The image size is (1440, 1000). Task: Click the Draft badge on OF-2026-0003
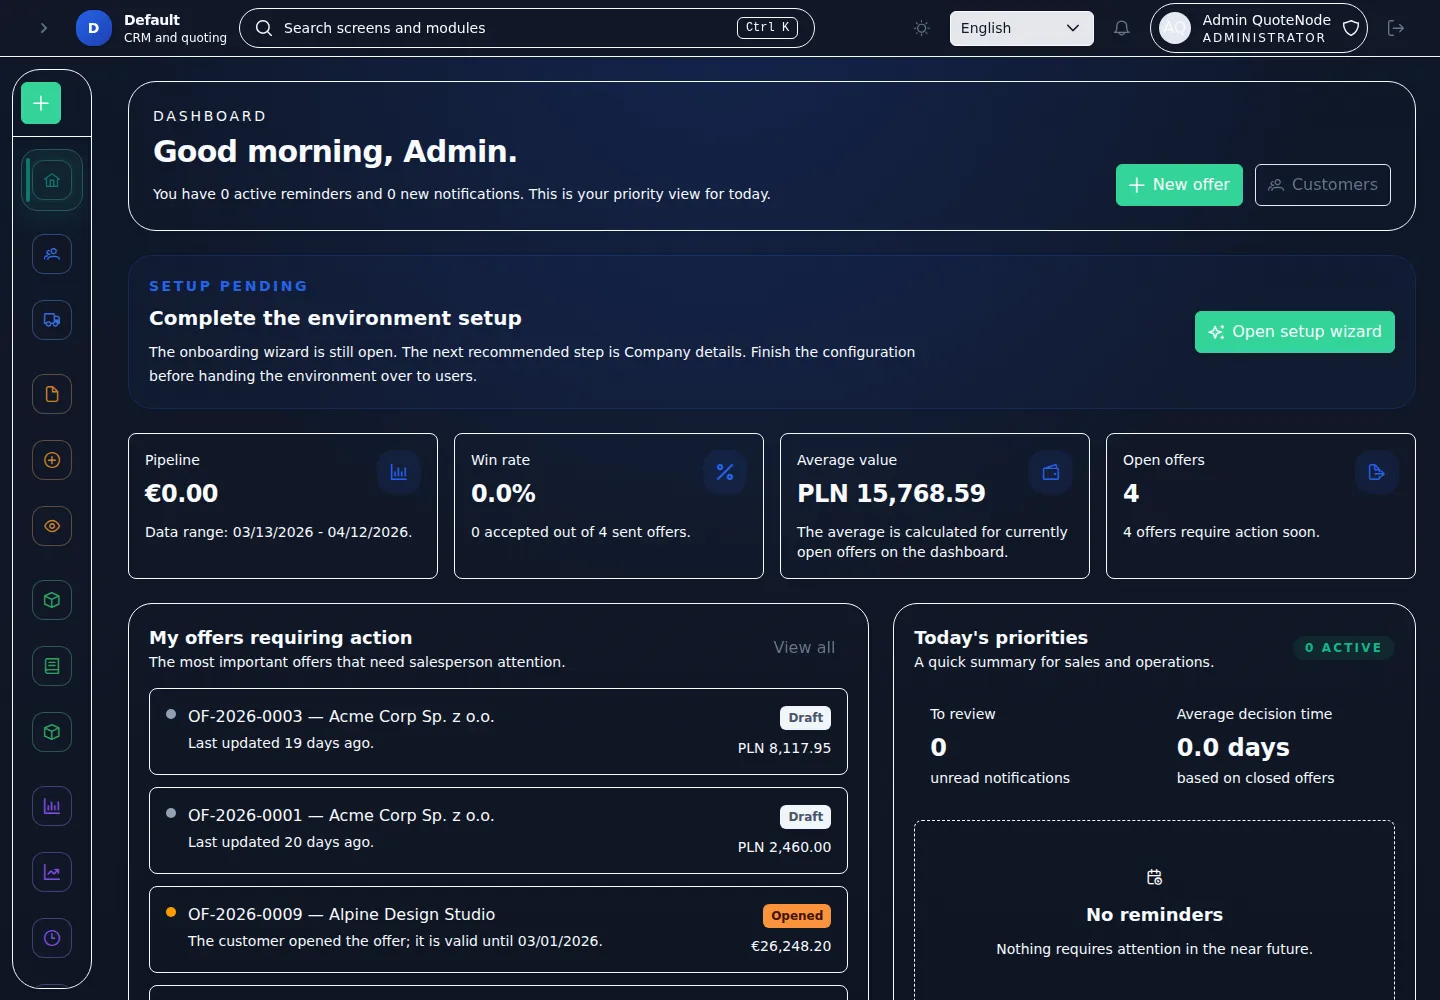[x=805, y=717]
